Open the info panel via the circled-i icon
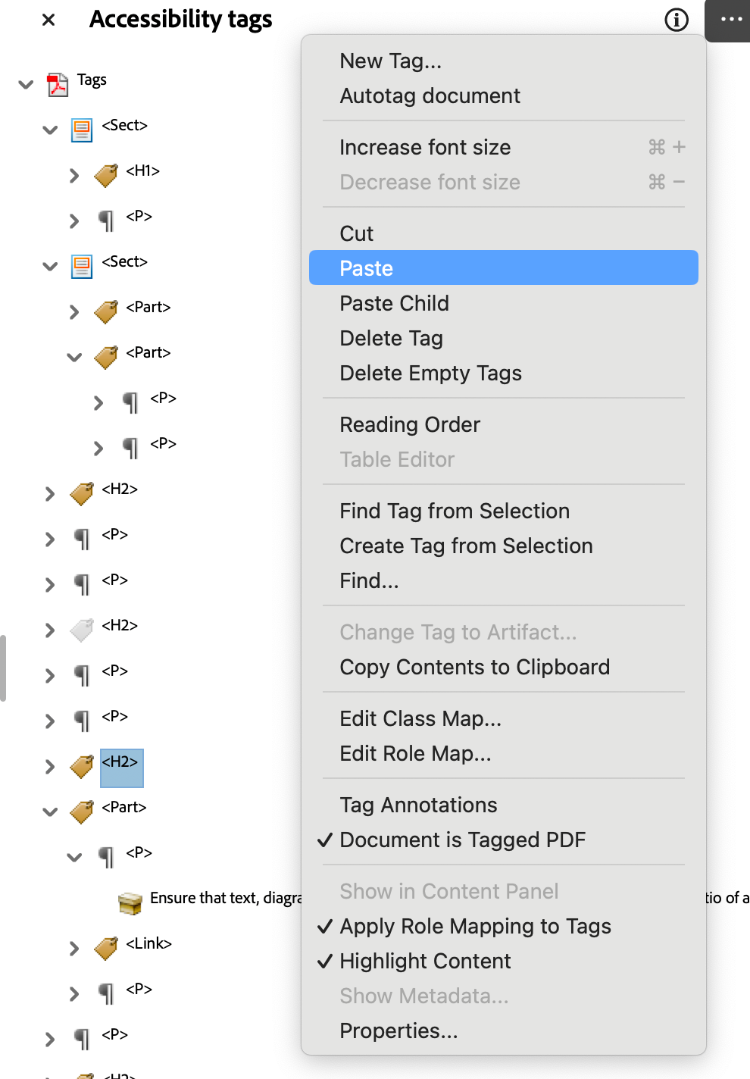 [676, 19]
